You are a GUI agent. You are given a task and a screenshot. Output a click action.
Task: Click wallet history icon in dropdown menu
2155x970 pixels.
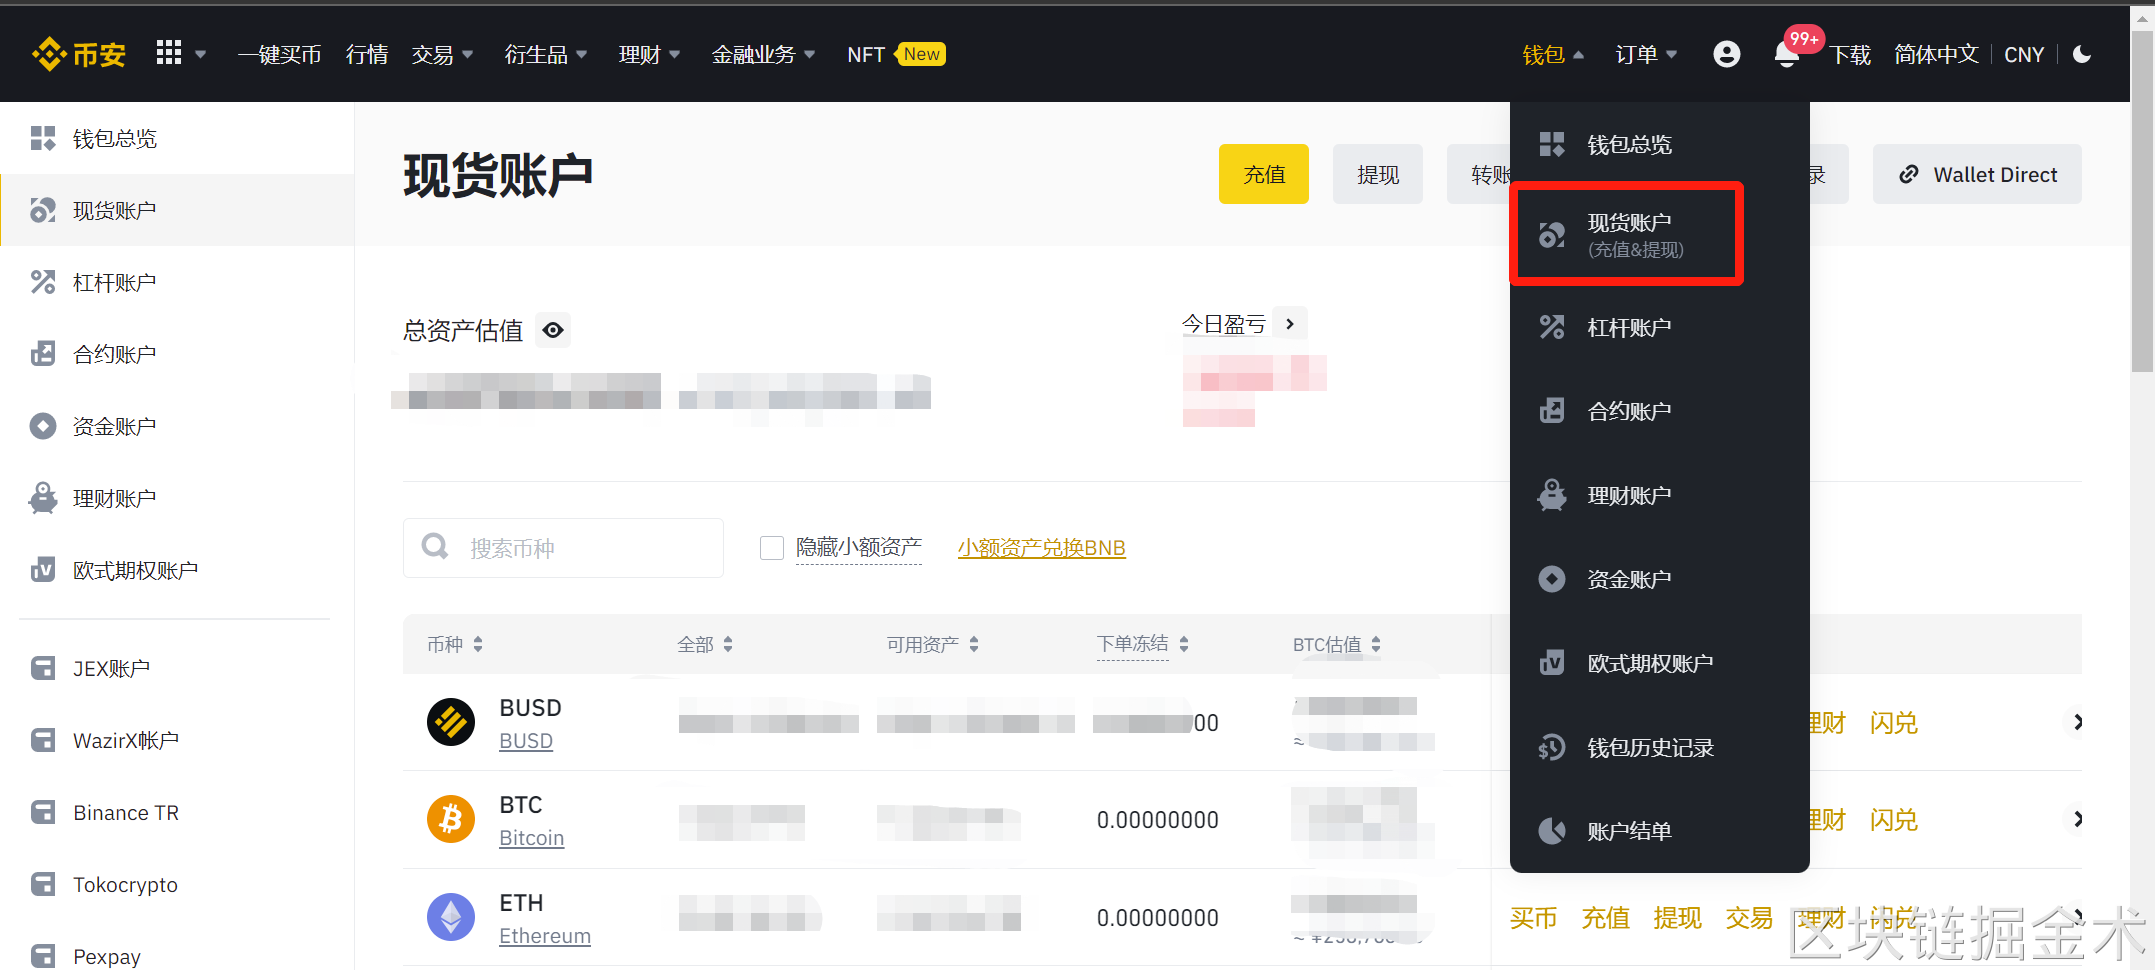tap(1552, 747)
